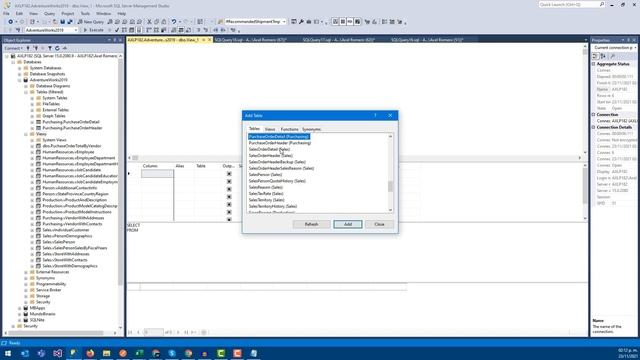Click the wrench Properties icon in toolbar
Image resolution: width=640 pixels, height=360 pixels.
tap(301, 22)
